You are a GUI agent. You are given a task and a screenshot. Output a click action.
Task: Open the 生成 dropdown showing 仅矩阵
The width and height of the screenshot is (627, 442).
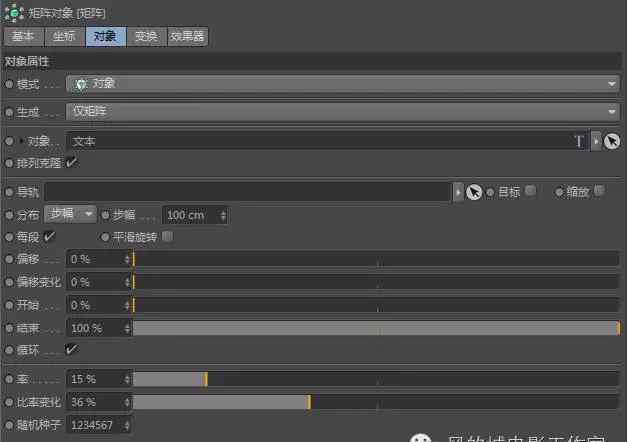343,112
